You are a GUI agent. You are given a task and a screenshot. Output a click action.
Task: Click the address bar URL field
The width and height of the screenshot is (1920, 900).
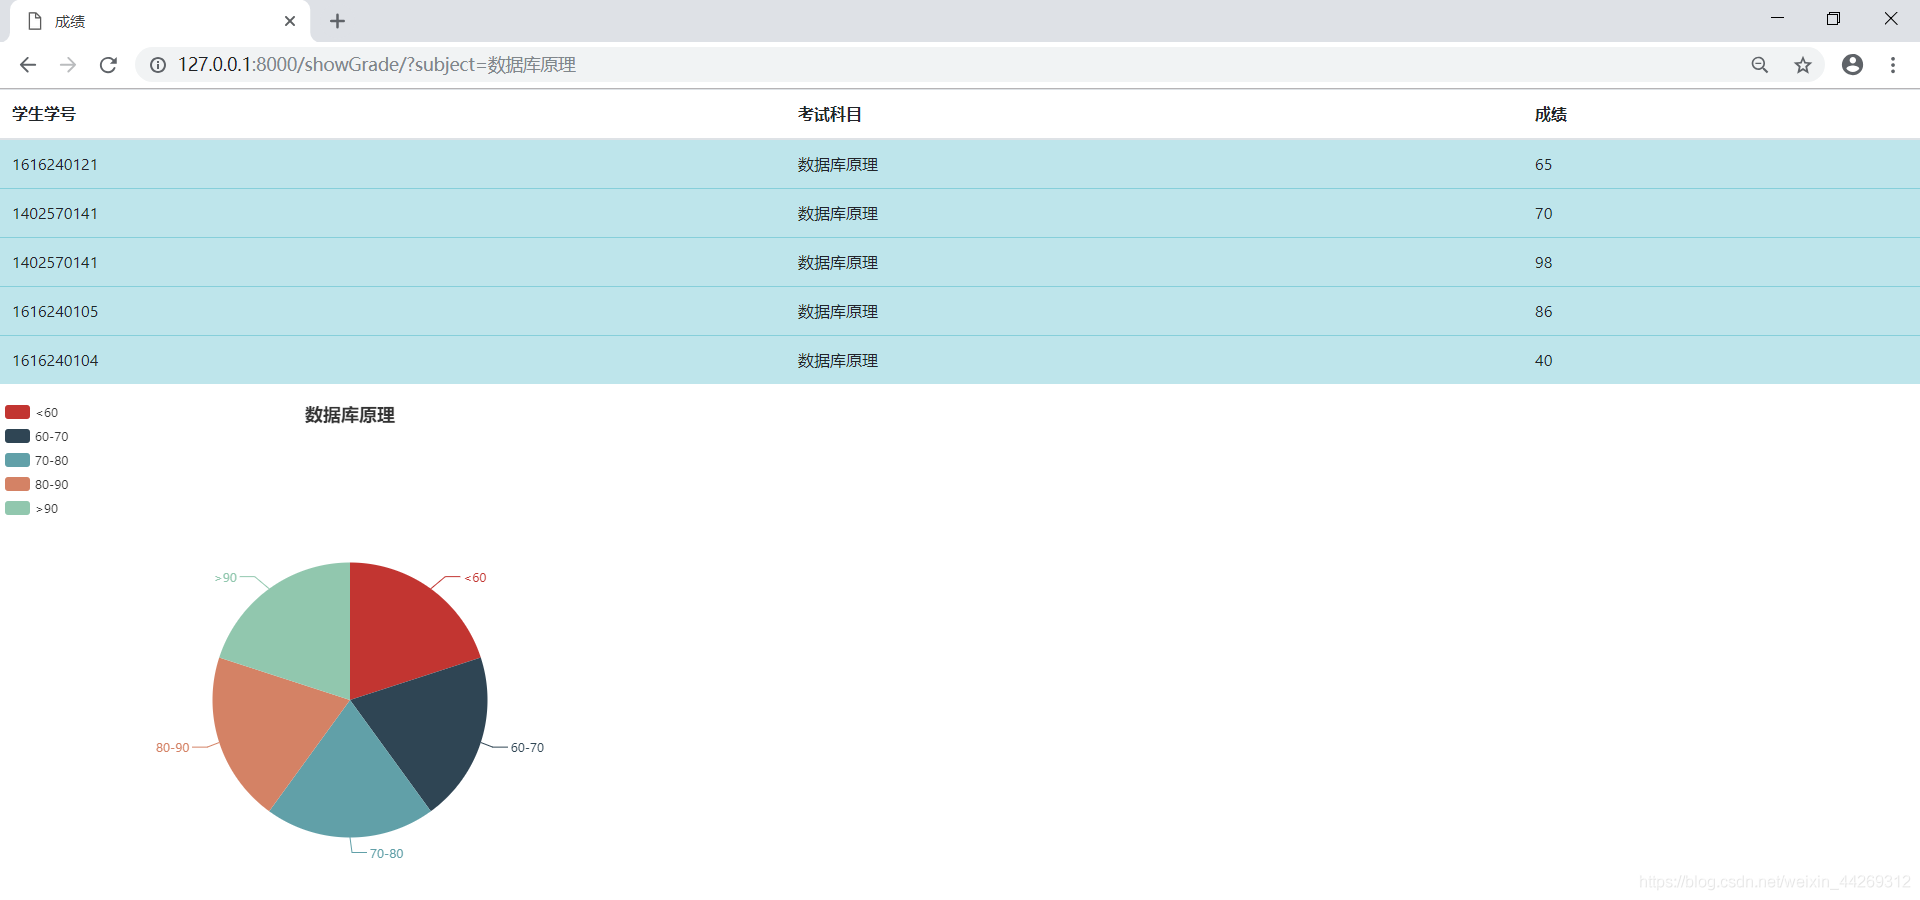pyautogui.click(x=900, y=65)
